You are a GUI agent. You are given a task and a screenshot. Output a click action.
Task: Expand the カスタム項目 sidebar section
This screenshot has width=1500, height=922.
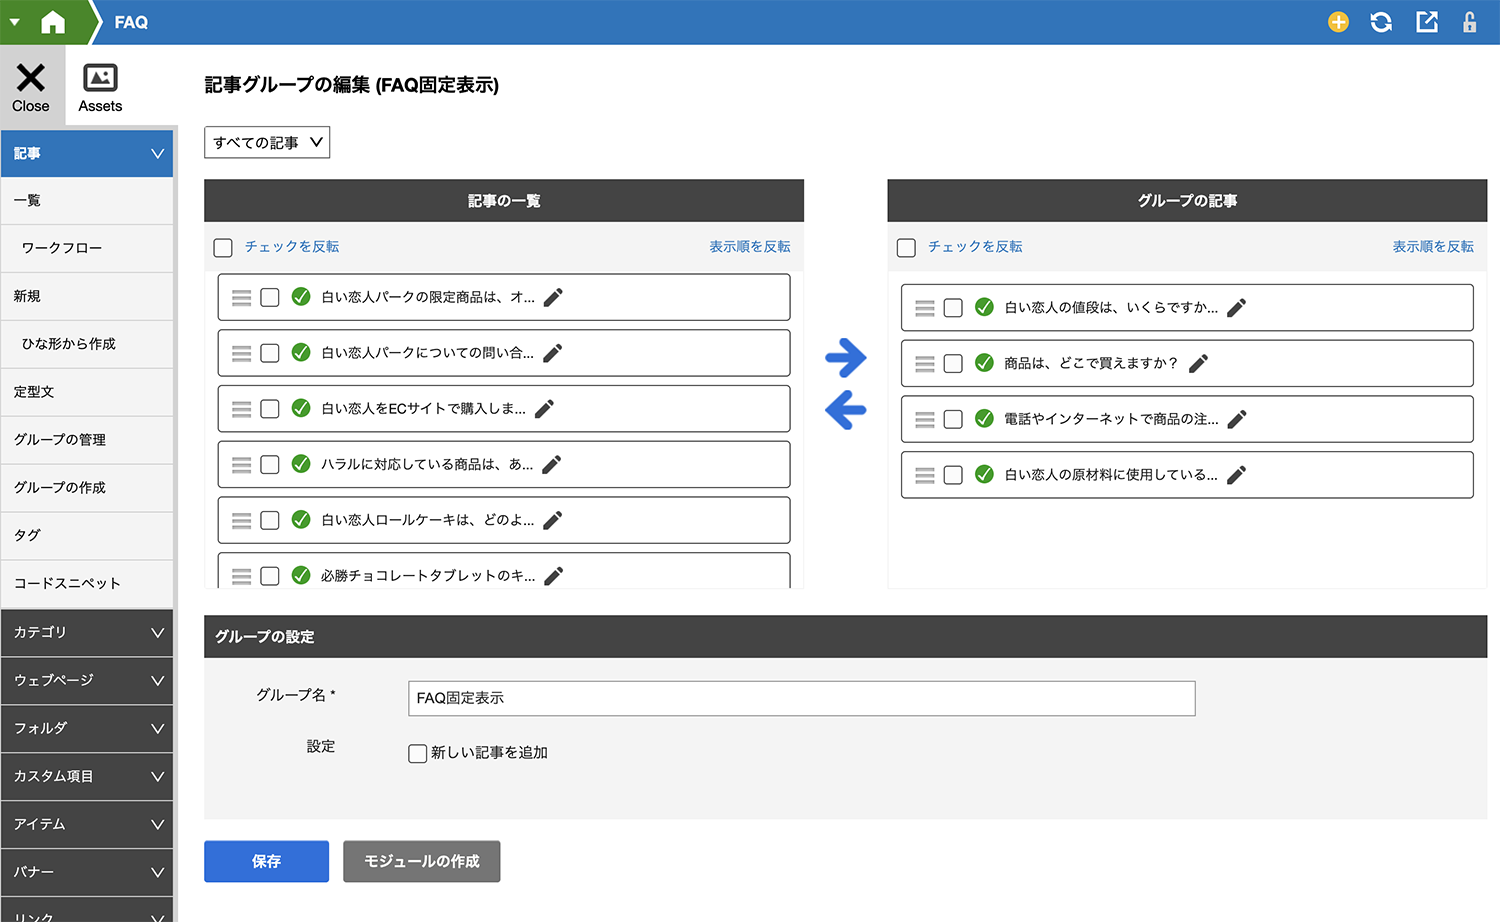coord(87,776)
